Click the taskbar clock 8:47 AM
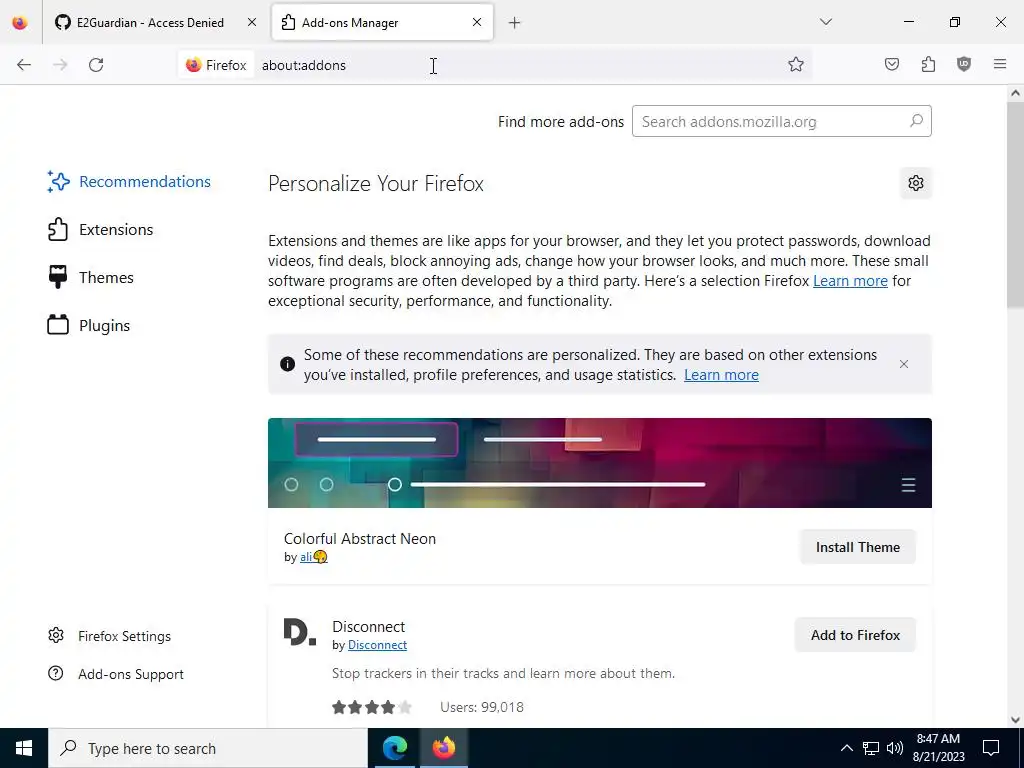The width and height of the screenshot is (1024, 768). [938, 748]
